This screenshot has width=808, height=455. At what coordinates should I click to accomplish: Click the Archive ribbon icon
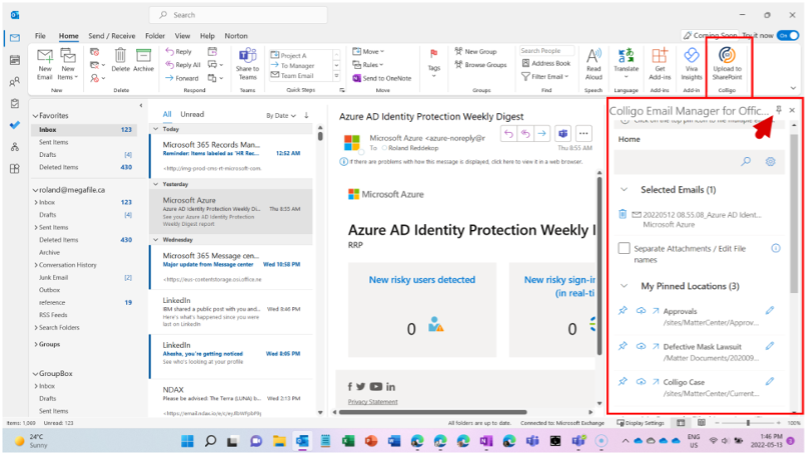point(143,60)
